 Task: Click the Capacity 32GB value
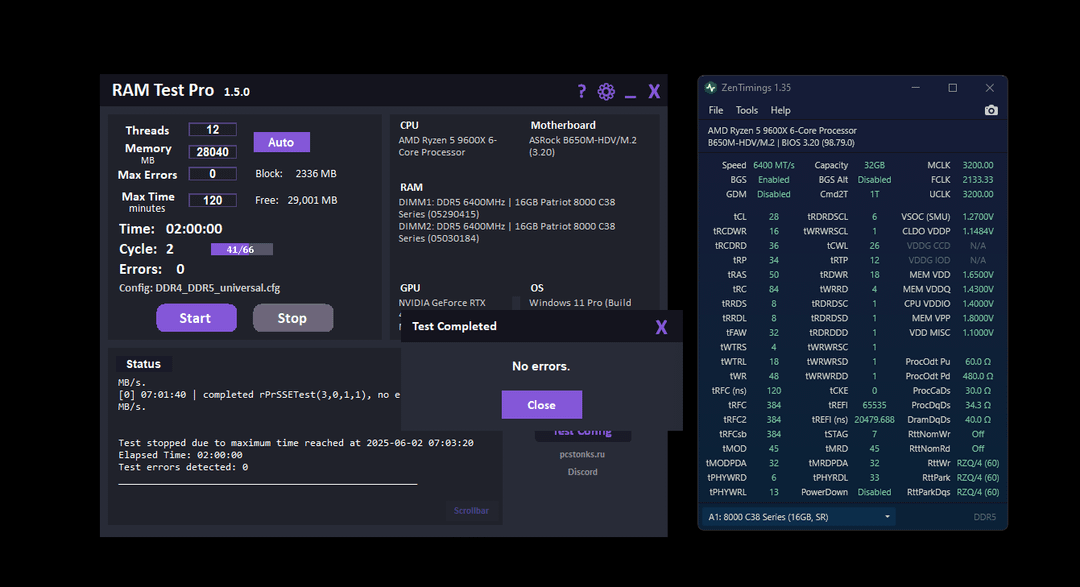874,165
